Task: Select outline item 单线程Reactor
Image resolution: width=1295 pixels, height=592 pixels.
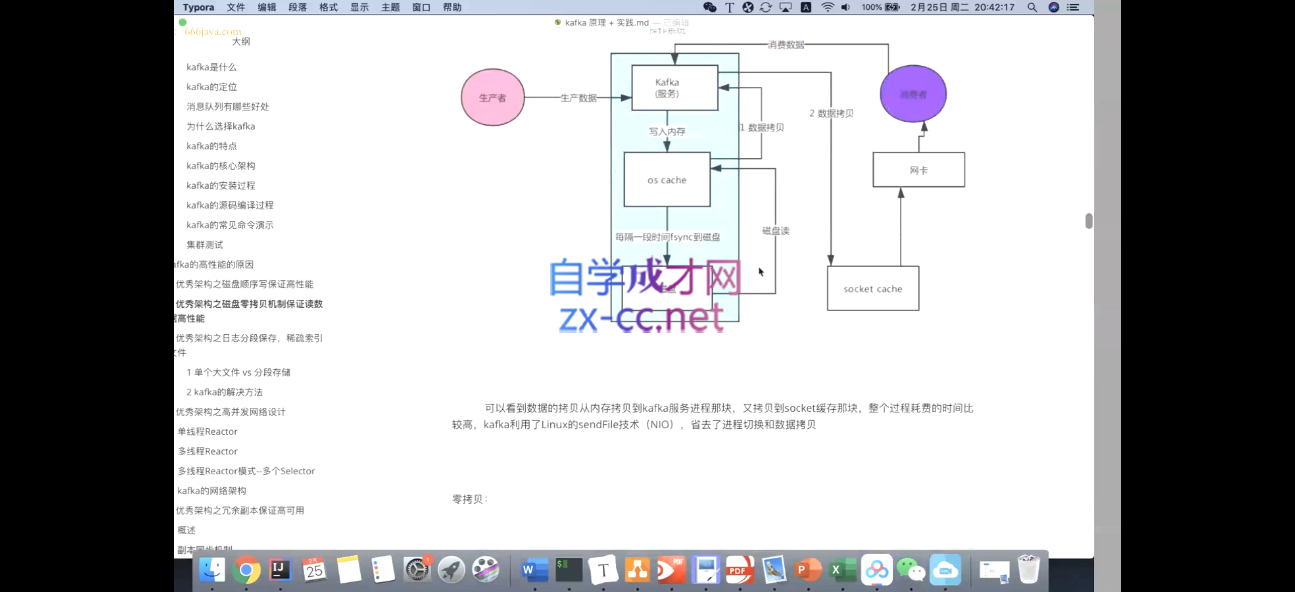Action: (x=208, y=432)
